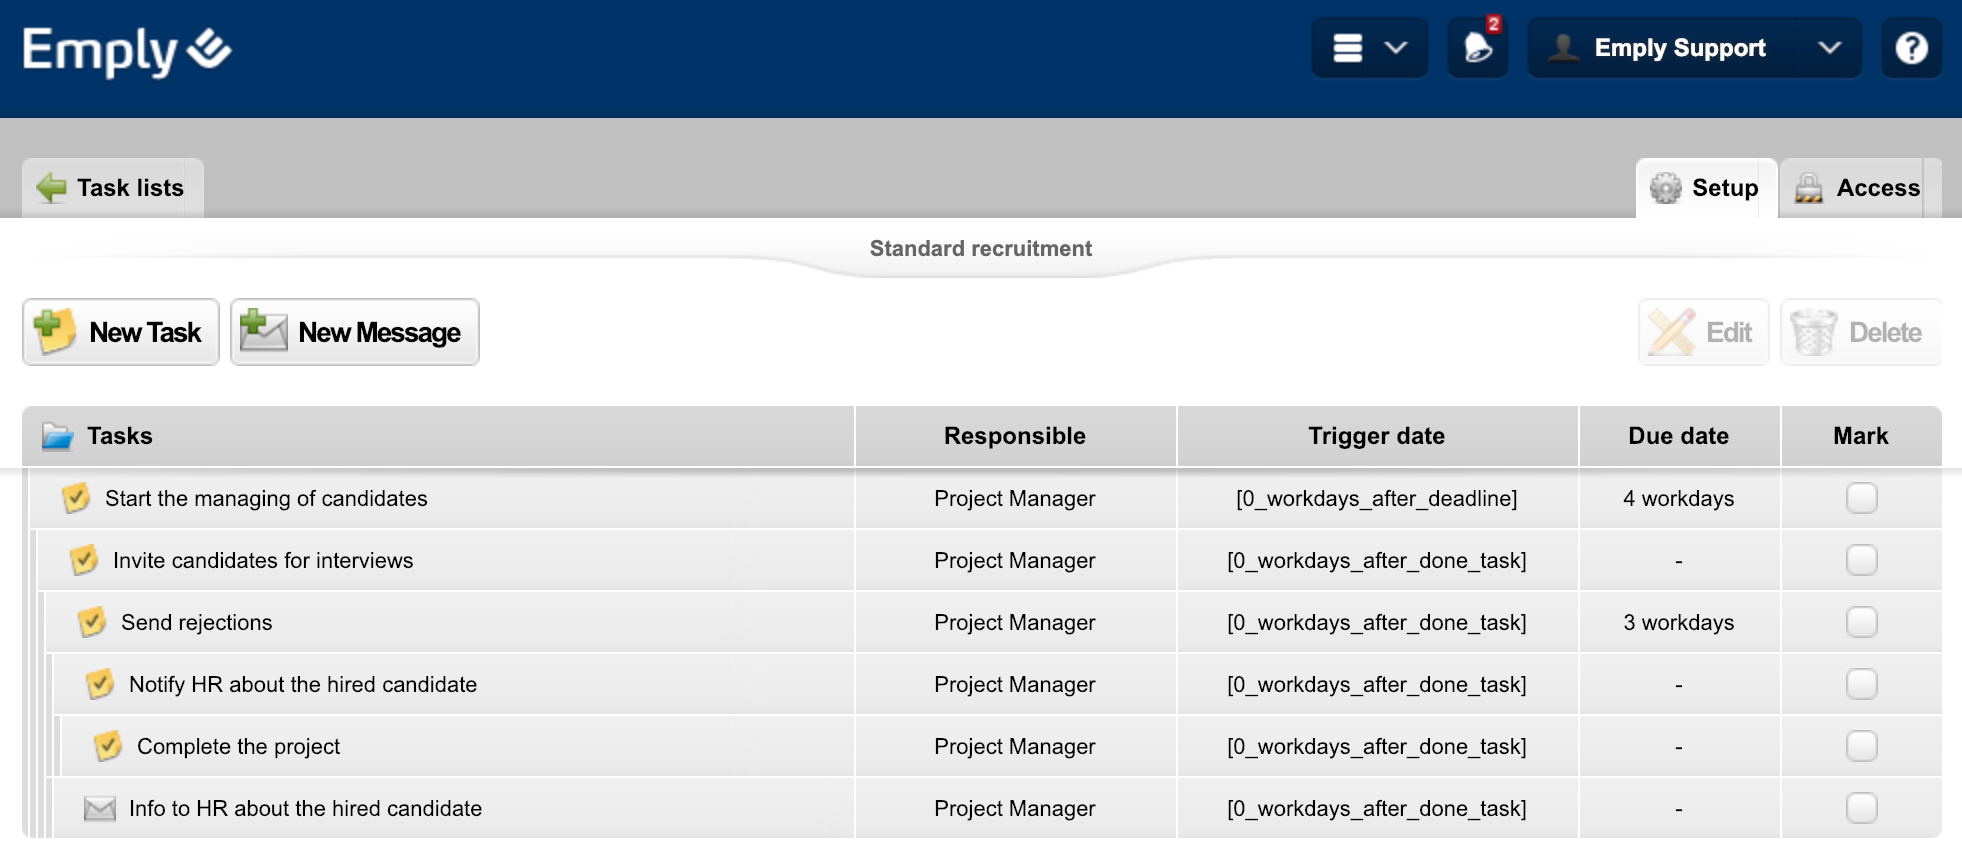Open the help question mark icon
Viewport: 1962px width, 850px height.
pyautogui.click(x=1911, y=48)
